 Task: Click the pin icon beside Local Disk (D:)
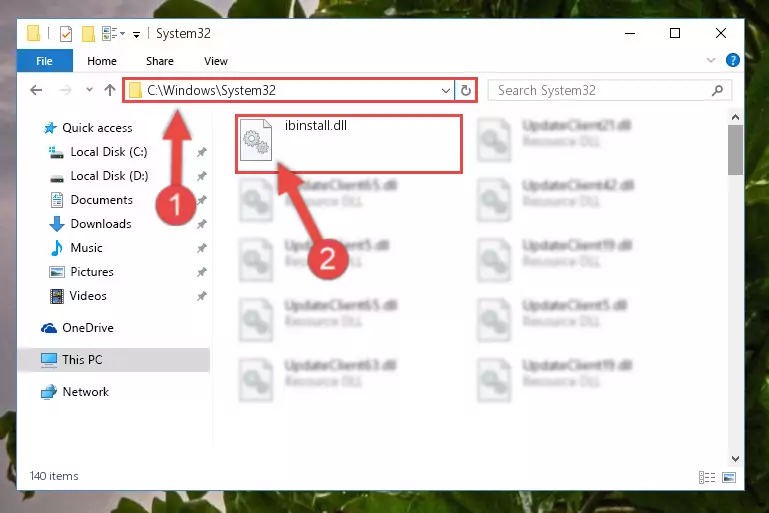tap(202, 176)
